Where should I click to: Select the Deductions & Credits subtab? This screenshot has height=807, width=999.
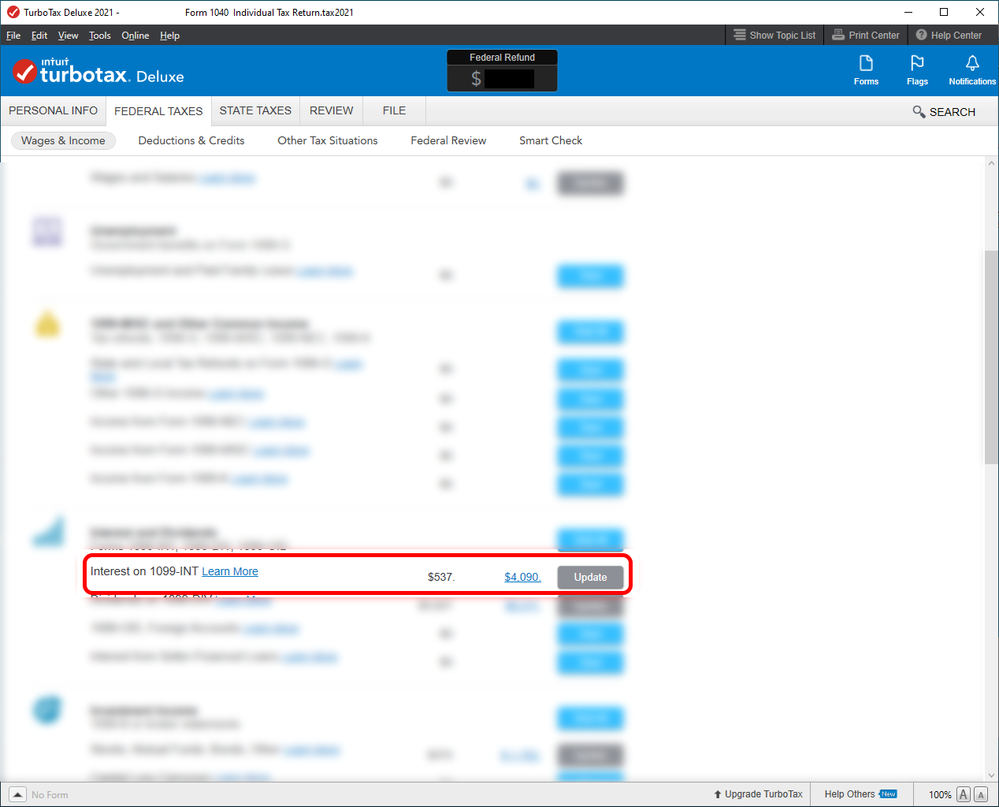coord(191,141)
